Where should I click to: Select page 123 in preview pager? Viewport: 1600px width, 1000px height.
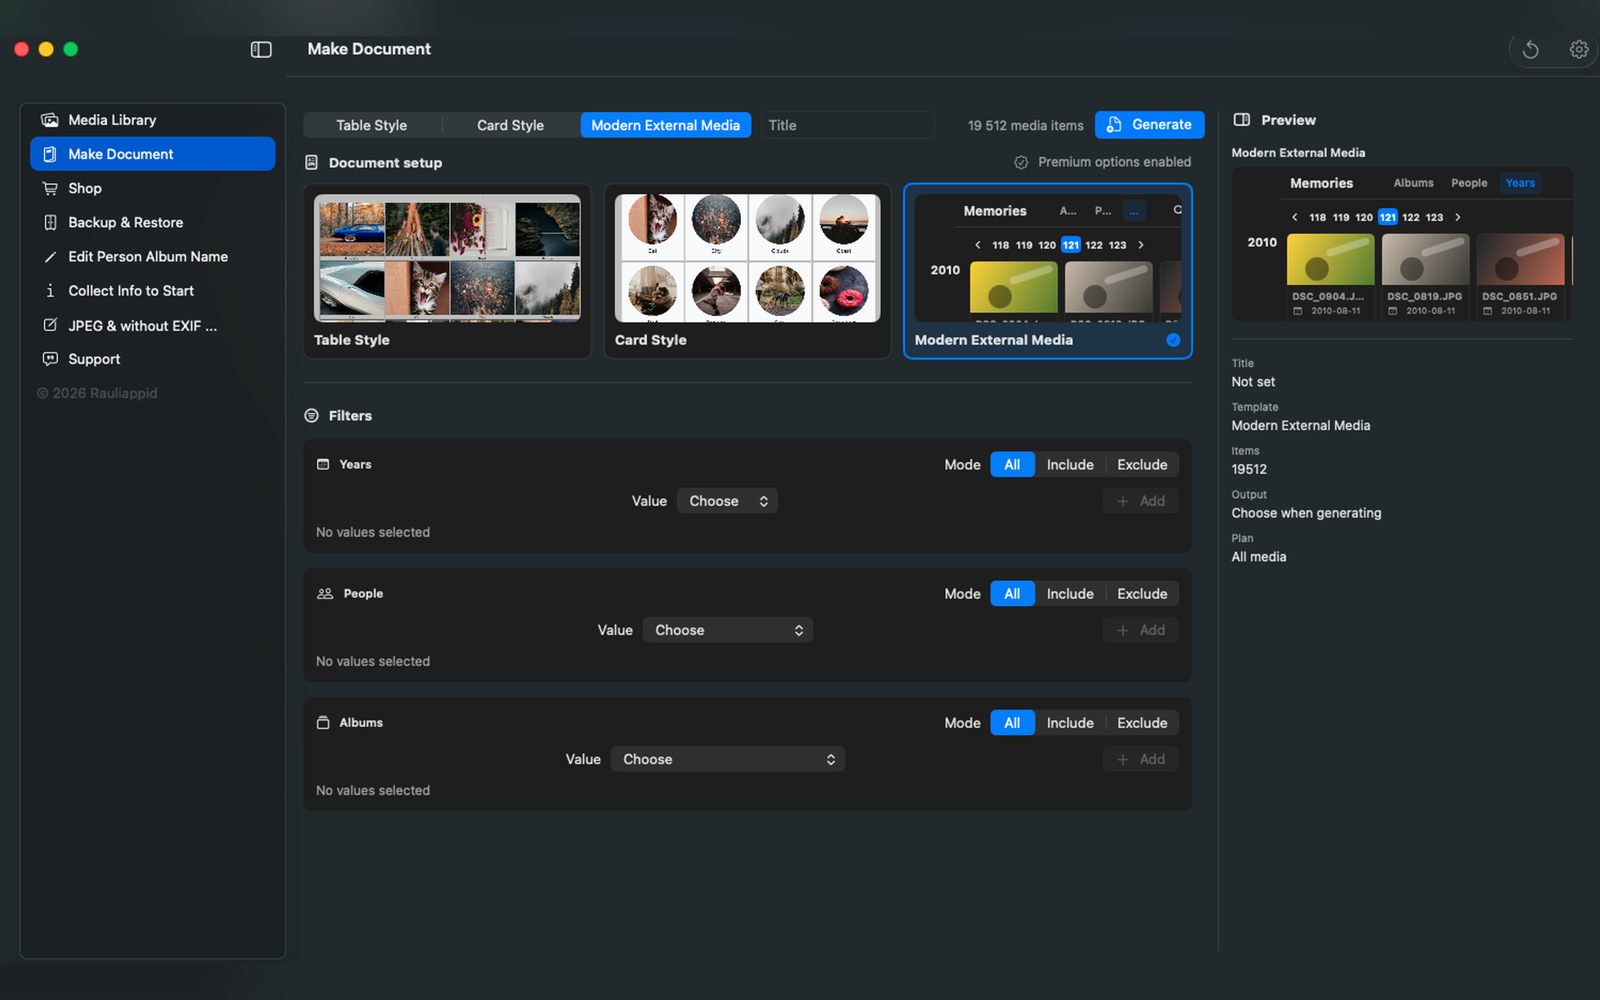click(1434, 217)
